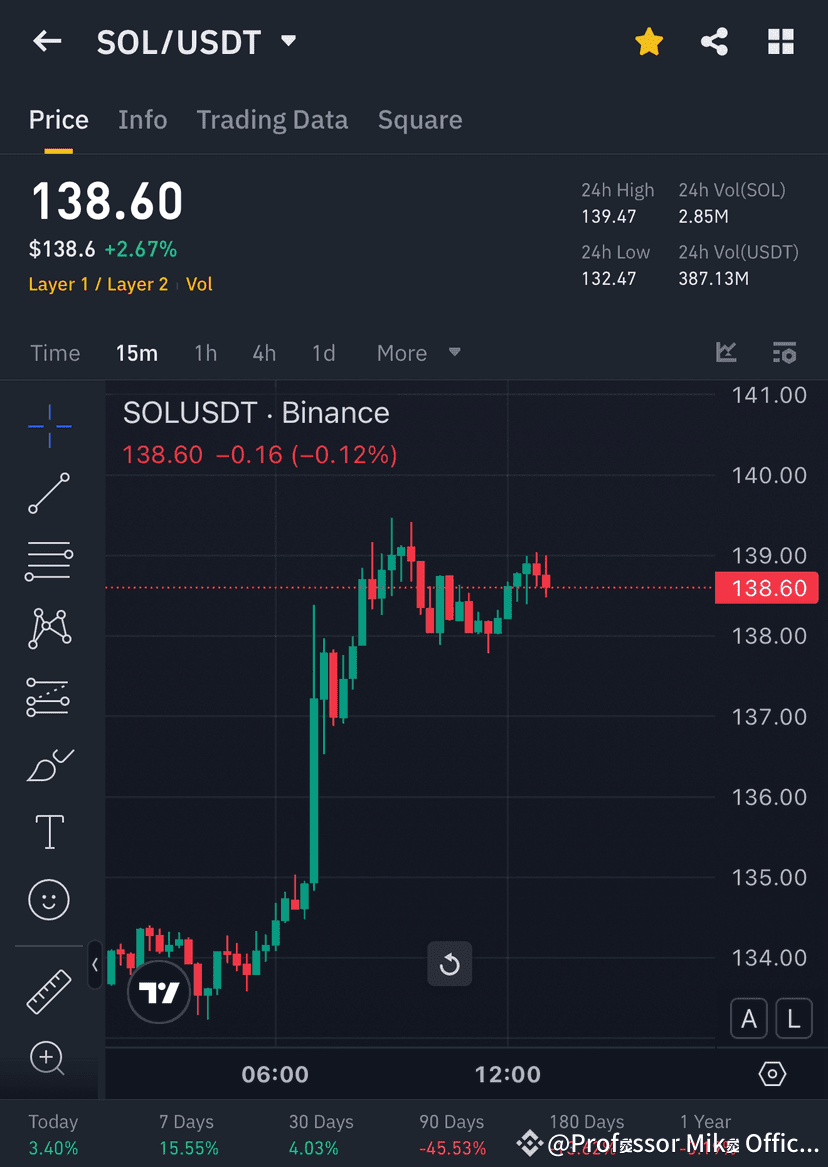Select the brush drawing tool
Viewport: 828px width, 1167px height.
(50, 766)
